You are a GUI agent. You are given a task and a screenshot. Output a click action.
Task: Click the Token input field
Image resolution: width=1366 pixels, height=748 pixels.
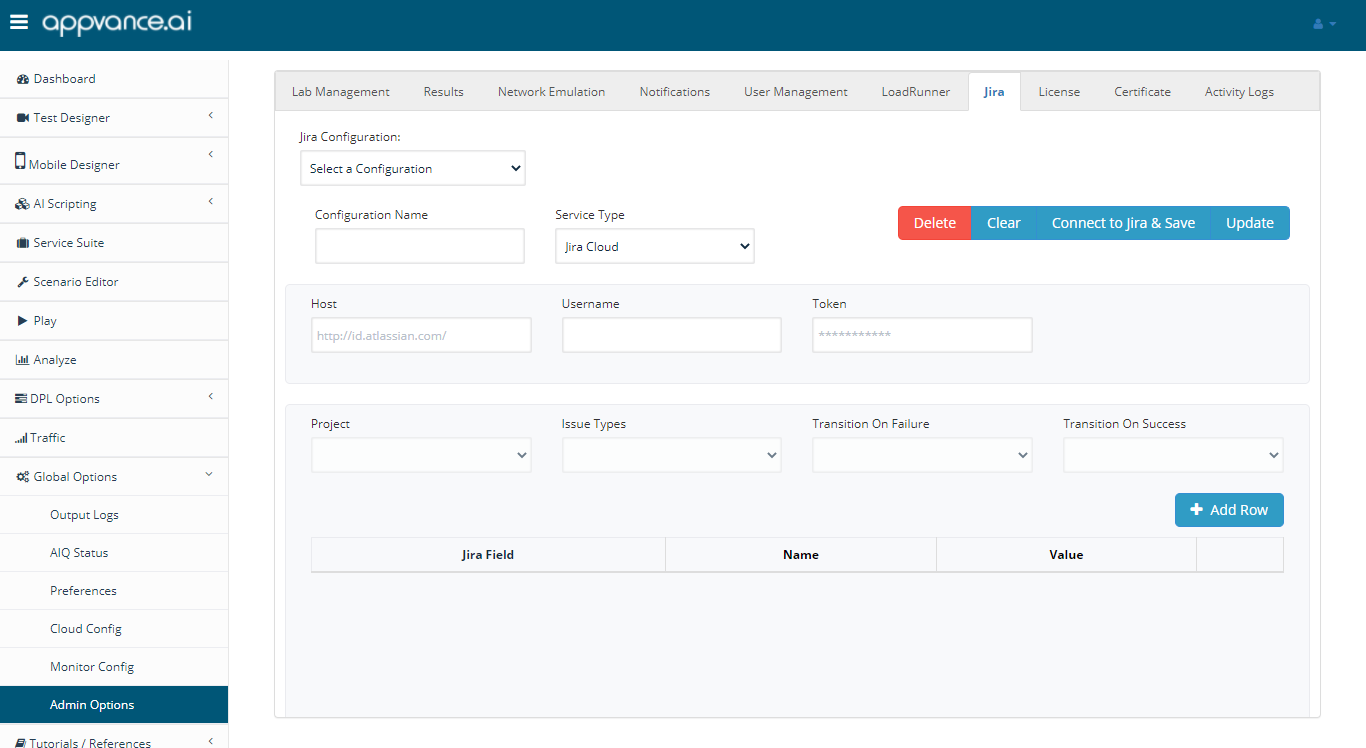(x=922, y=335)
